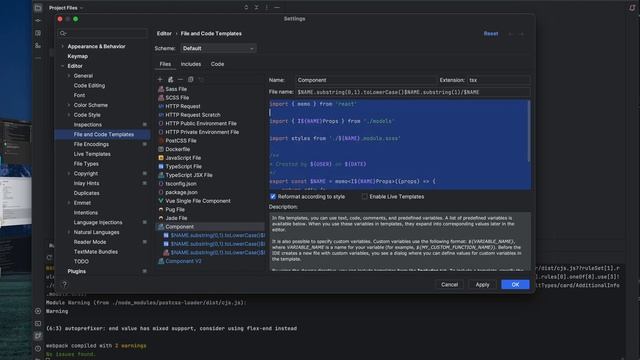Click the Terminal tool window icon
The height and width of the screenshot is (360, 640).
pos(38,323)
